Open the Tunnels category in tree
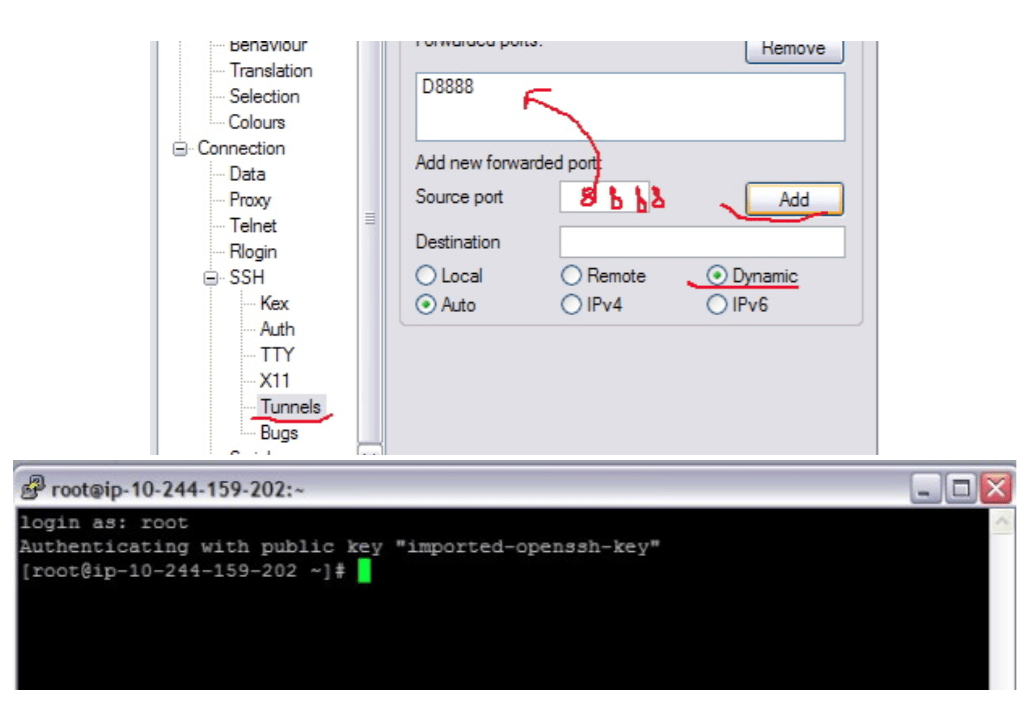Viewport: 1029px width, 712px height. point(290,407)
